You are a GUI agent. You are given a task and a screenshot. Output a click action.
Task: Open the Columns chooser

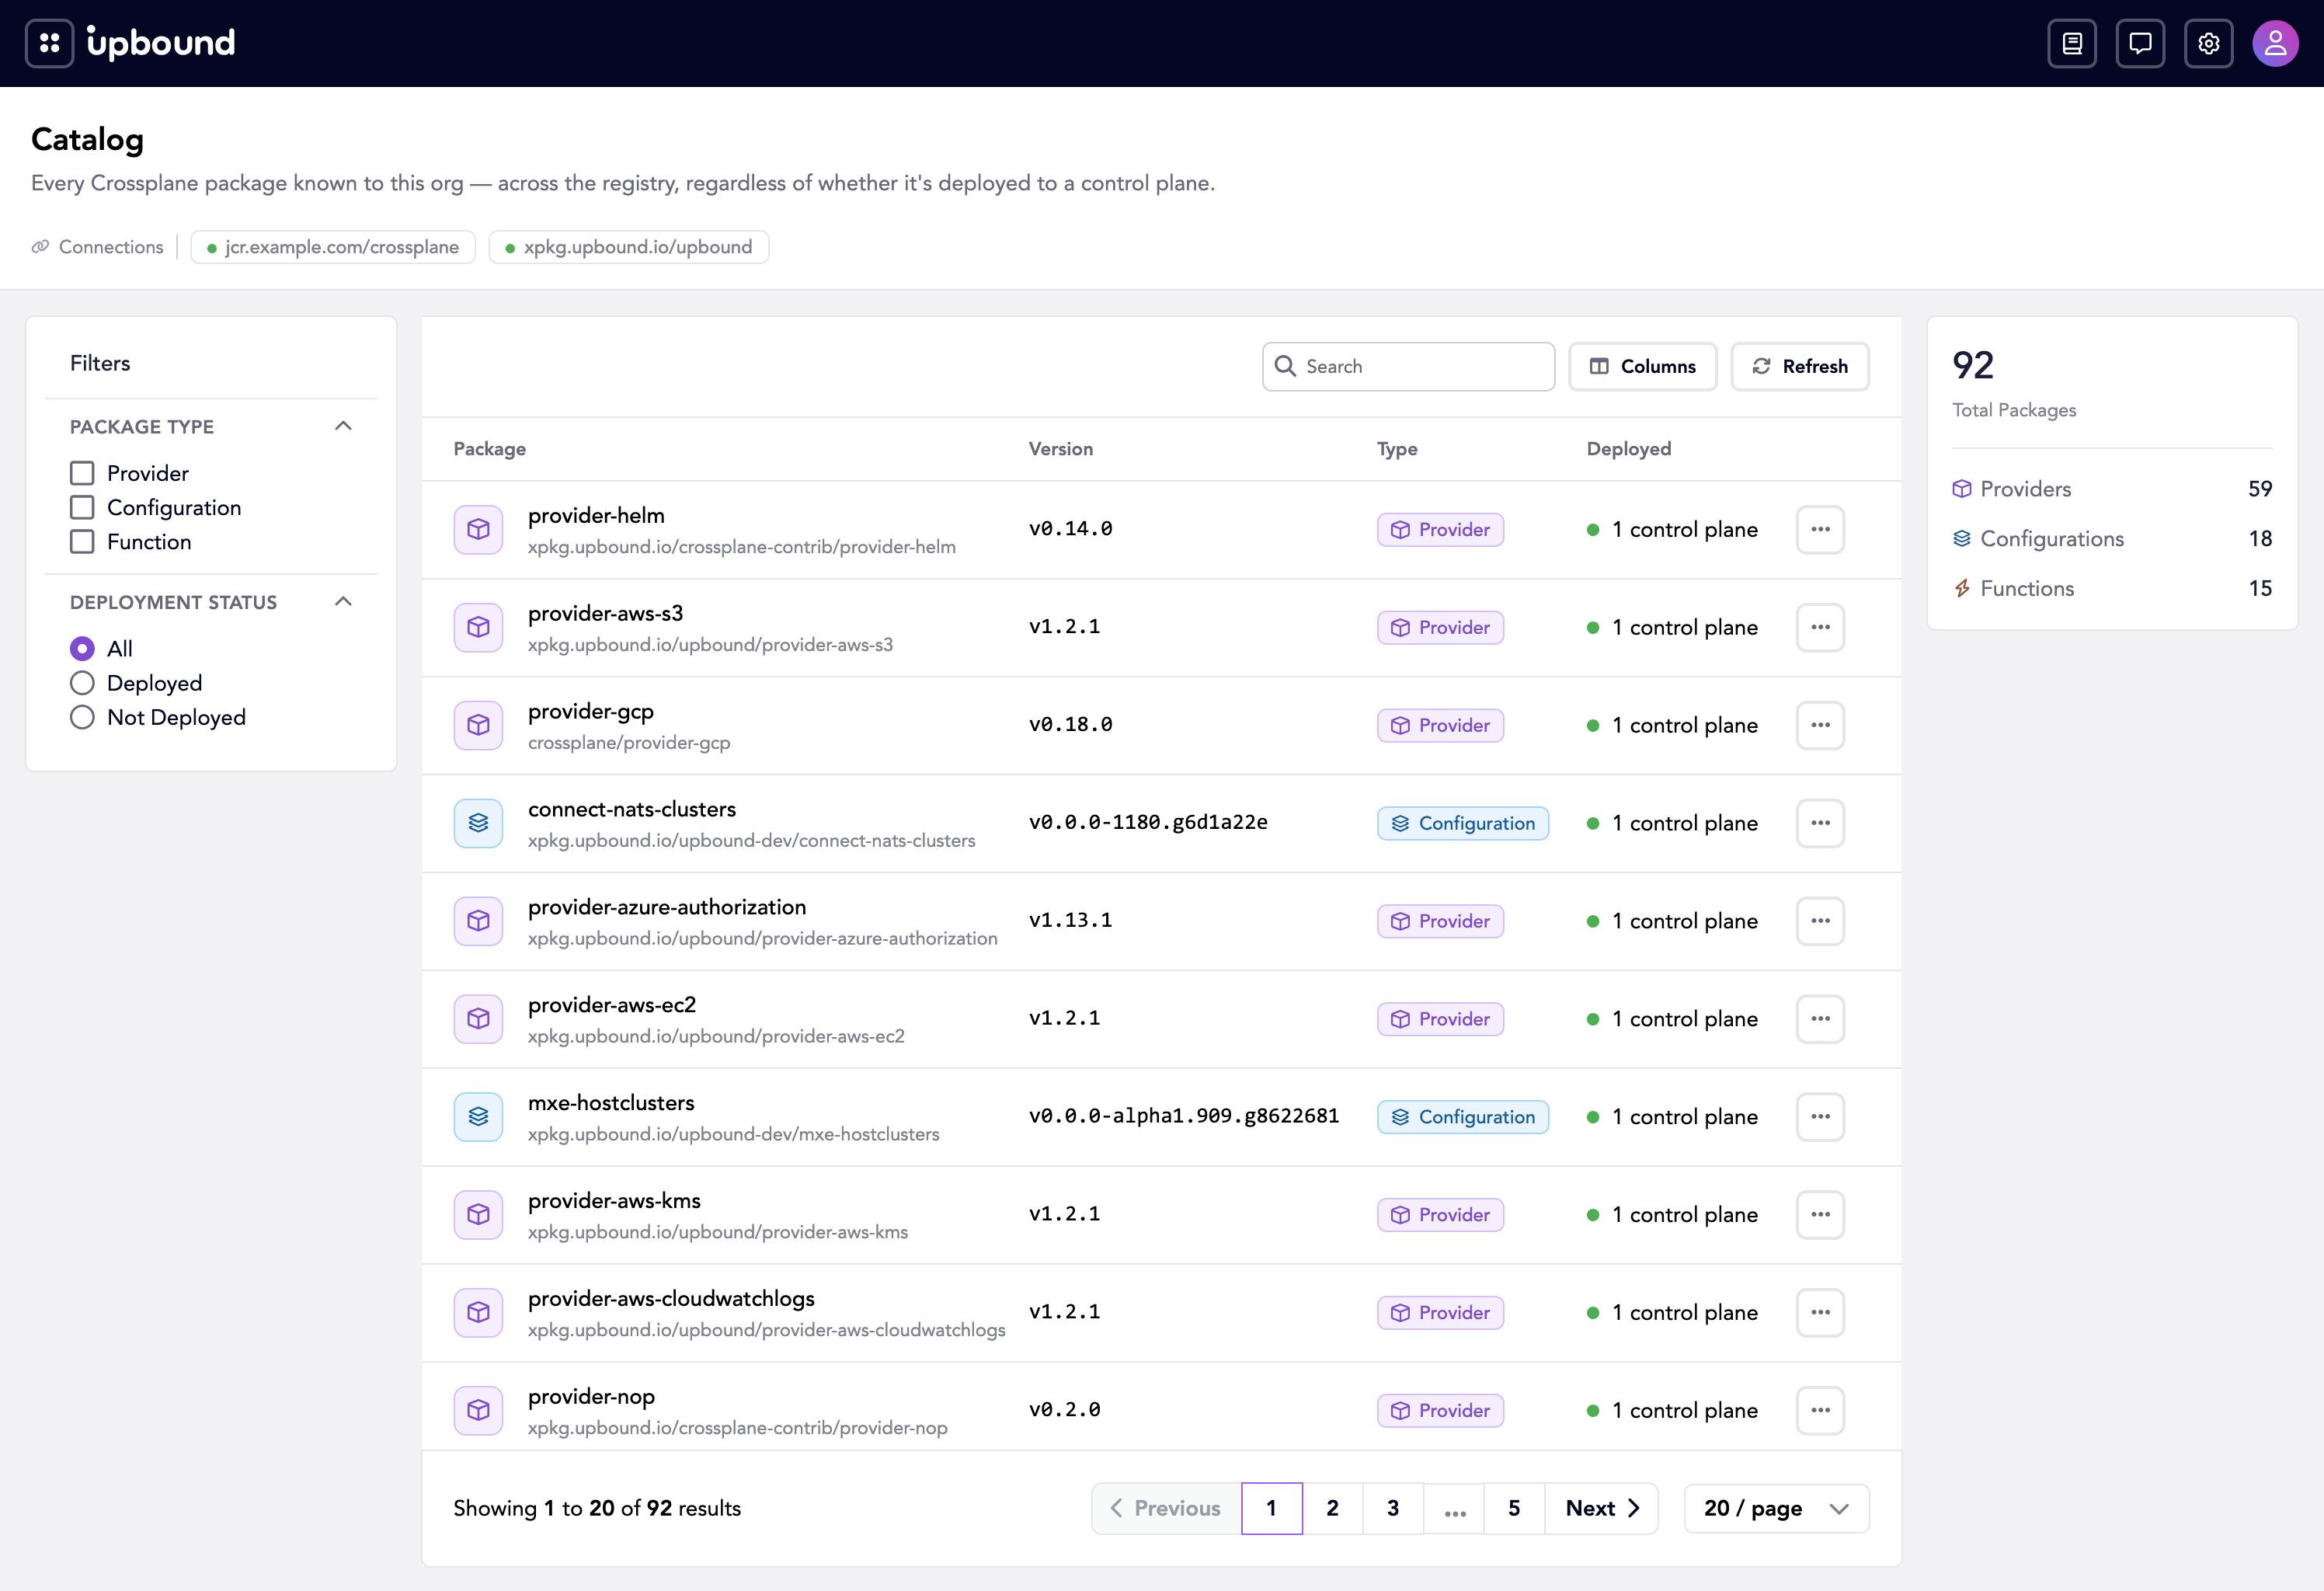1642,366
